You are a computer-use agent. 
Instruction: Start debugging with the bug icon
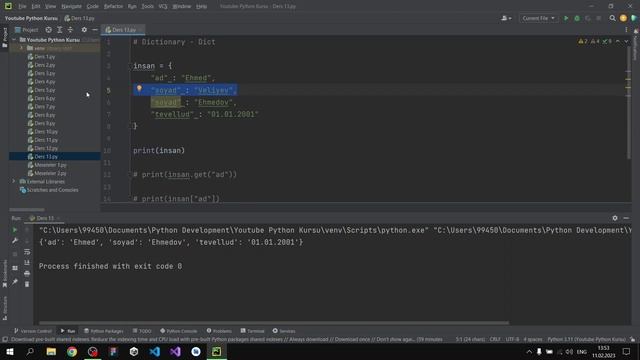pyautogui.click(x=577, y=18)
